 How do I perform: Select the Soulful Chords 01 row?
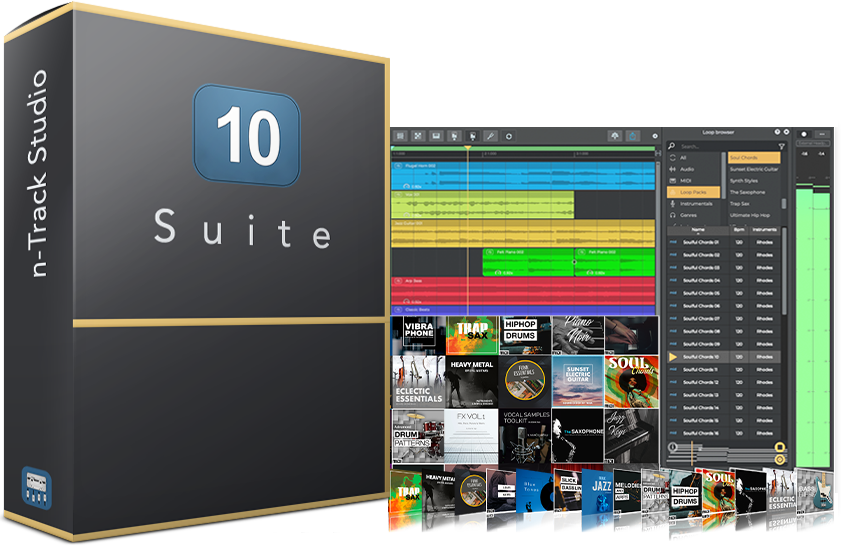click(x=724, y=242)
